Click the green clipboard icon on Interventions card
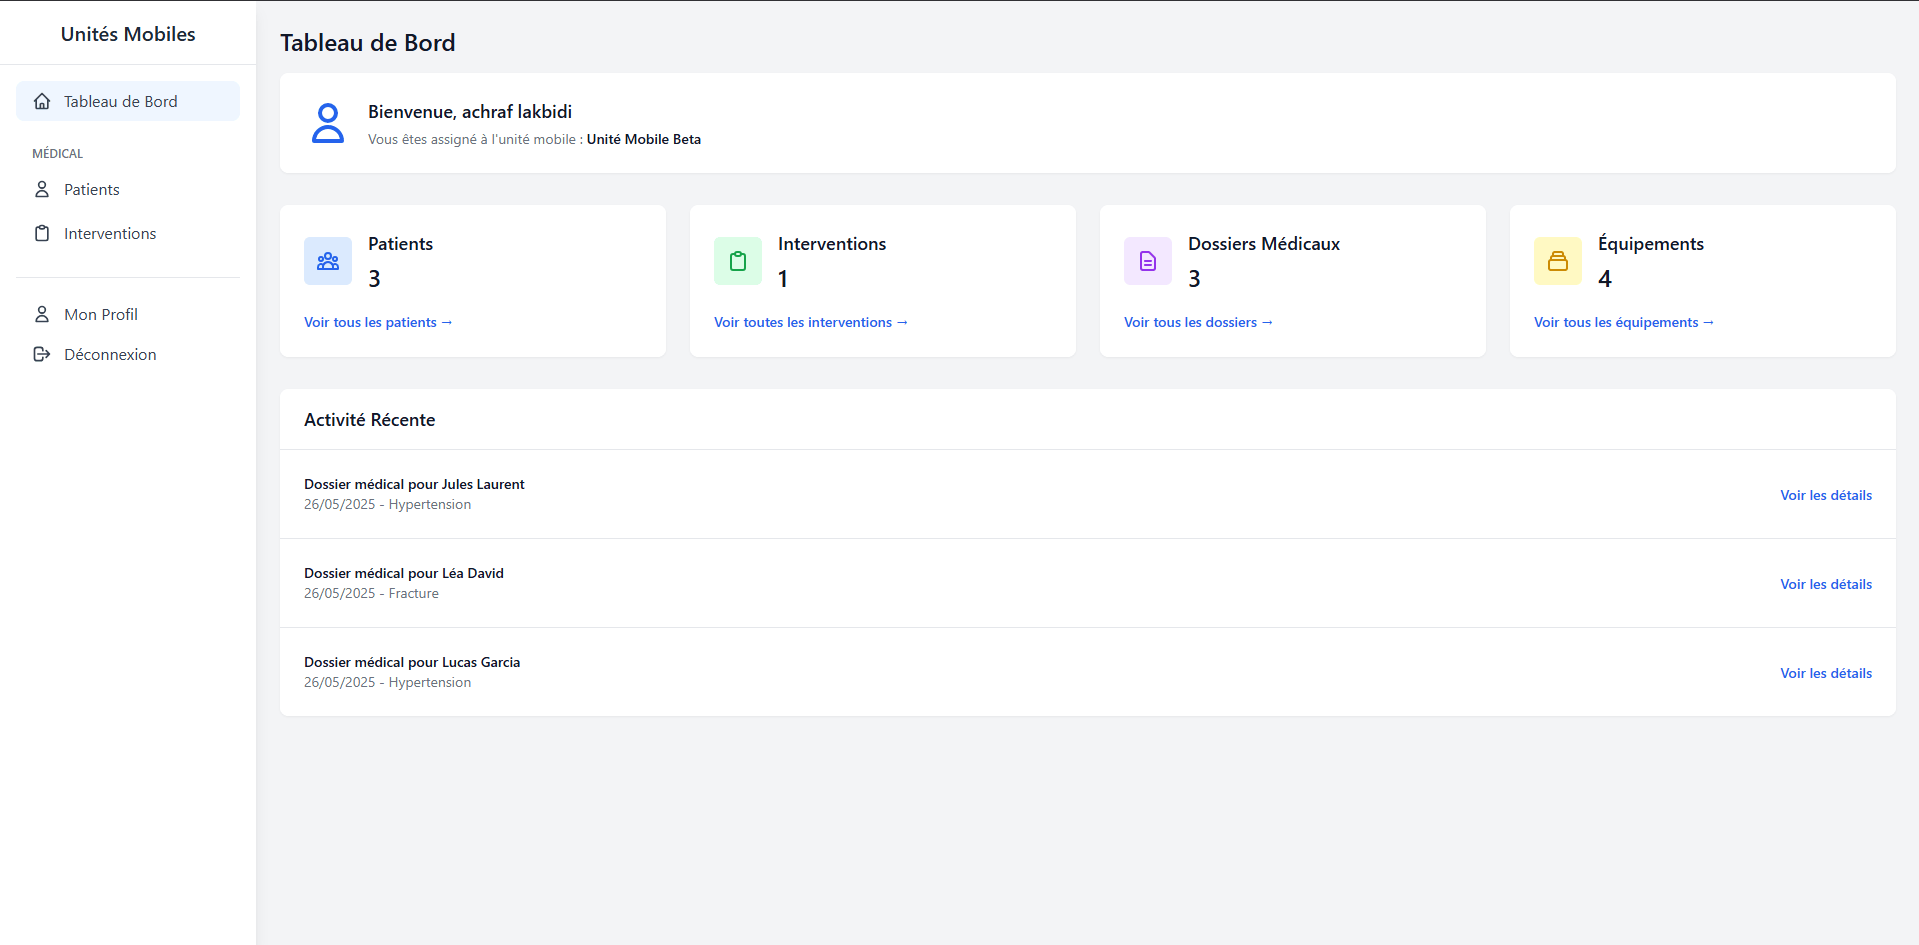The image size is (1919, 945). point(738,261)
